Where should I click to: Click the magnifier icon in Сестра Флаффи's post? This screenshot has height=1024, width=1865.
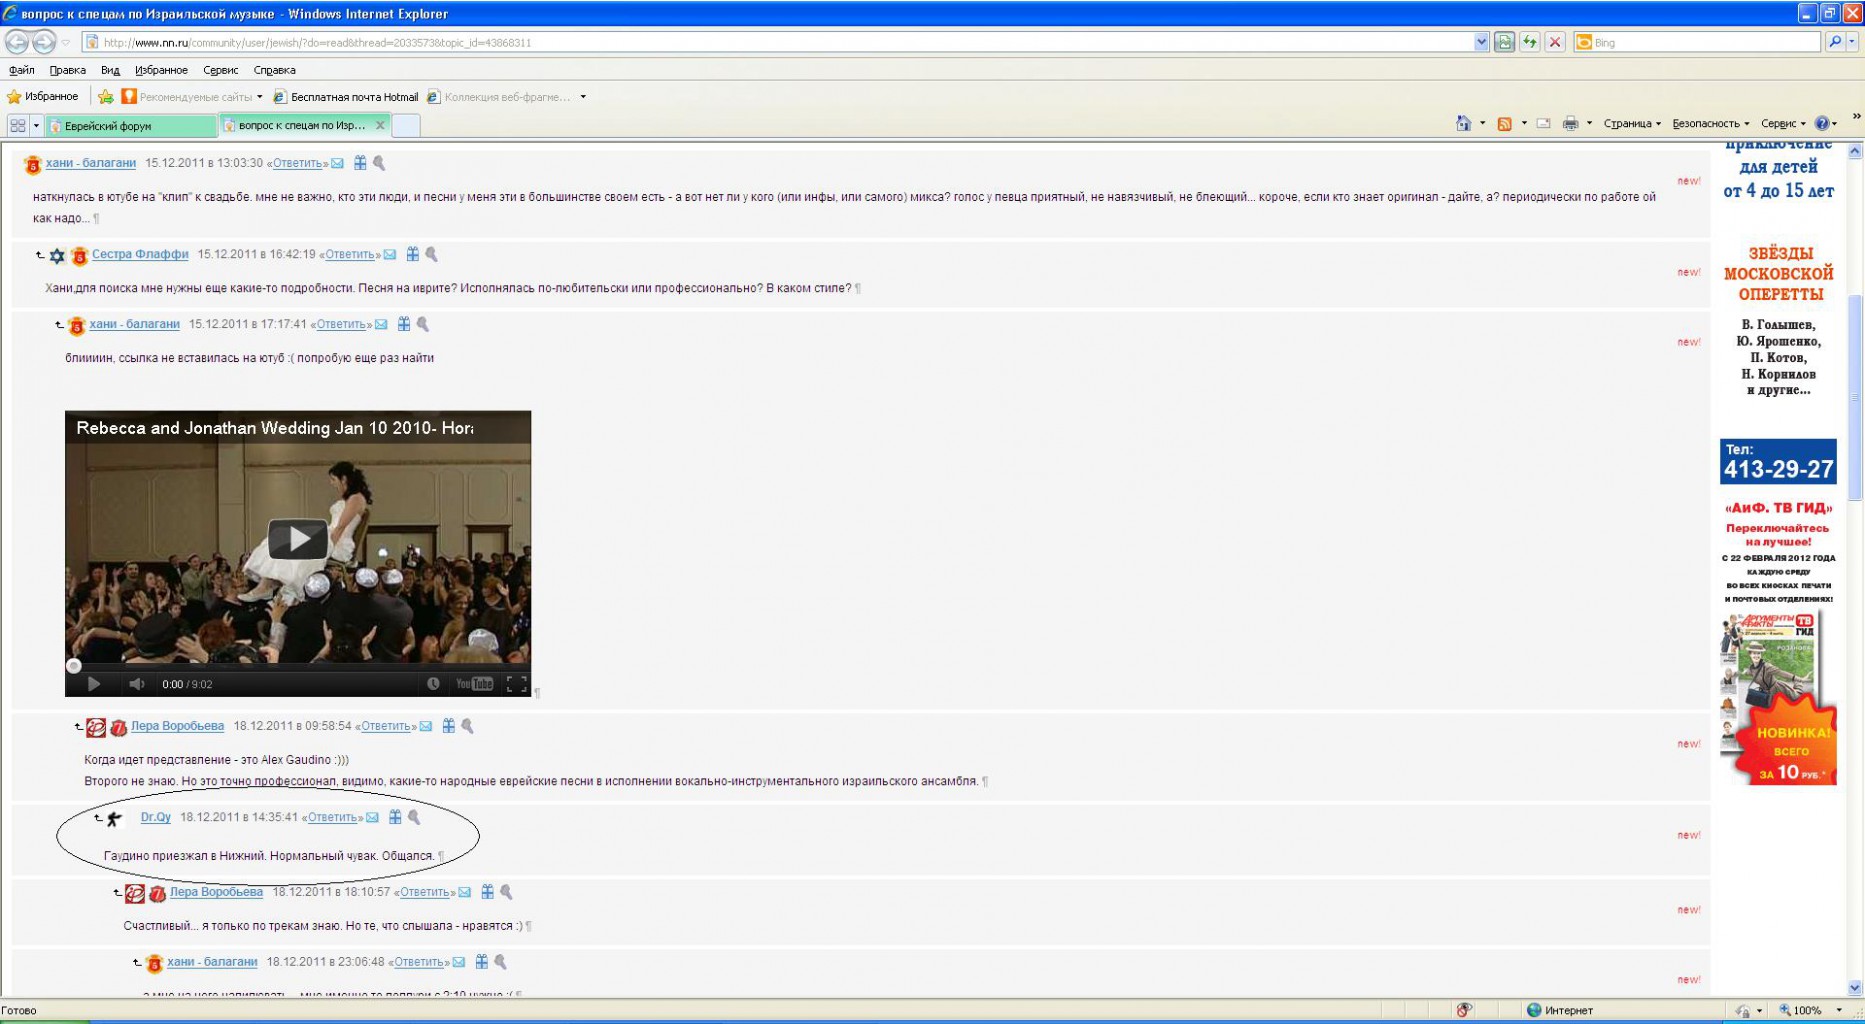[431, 254]
